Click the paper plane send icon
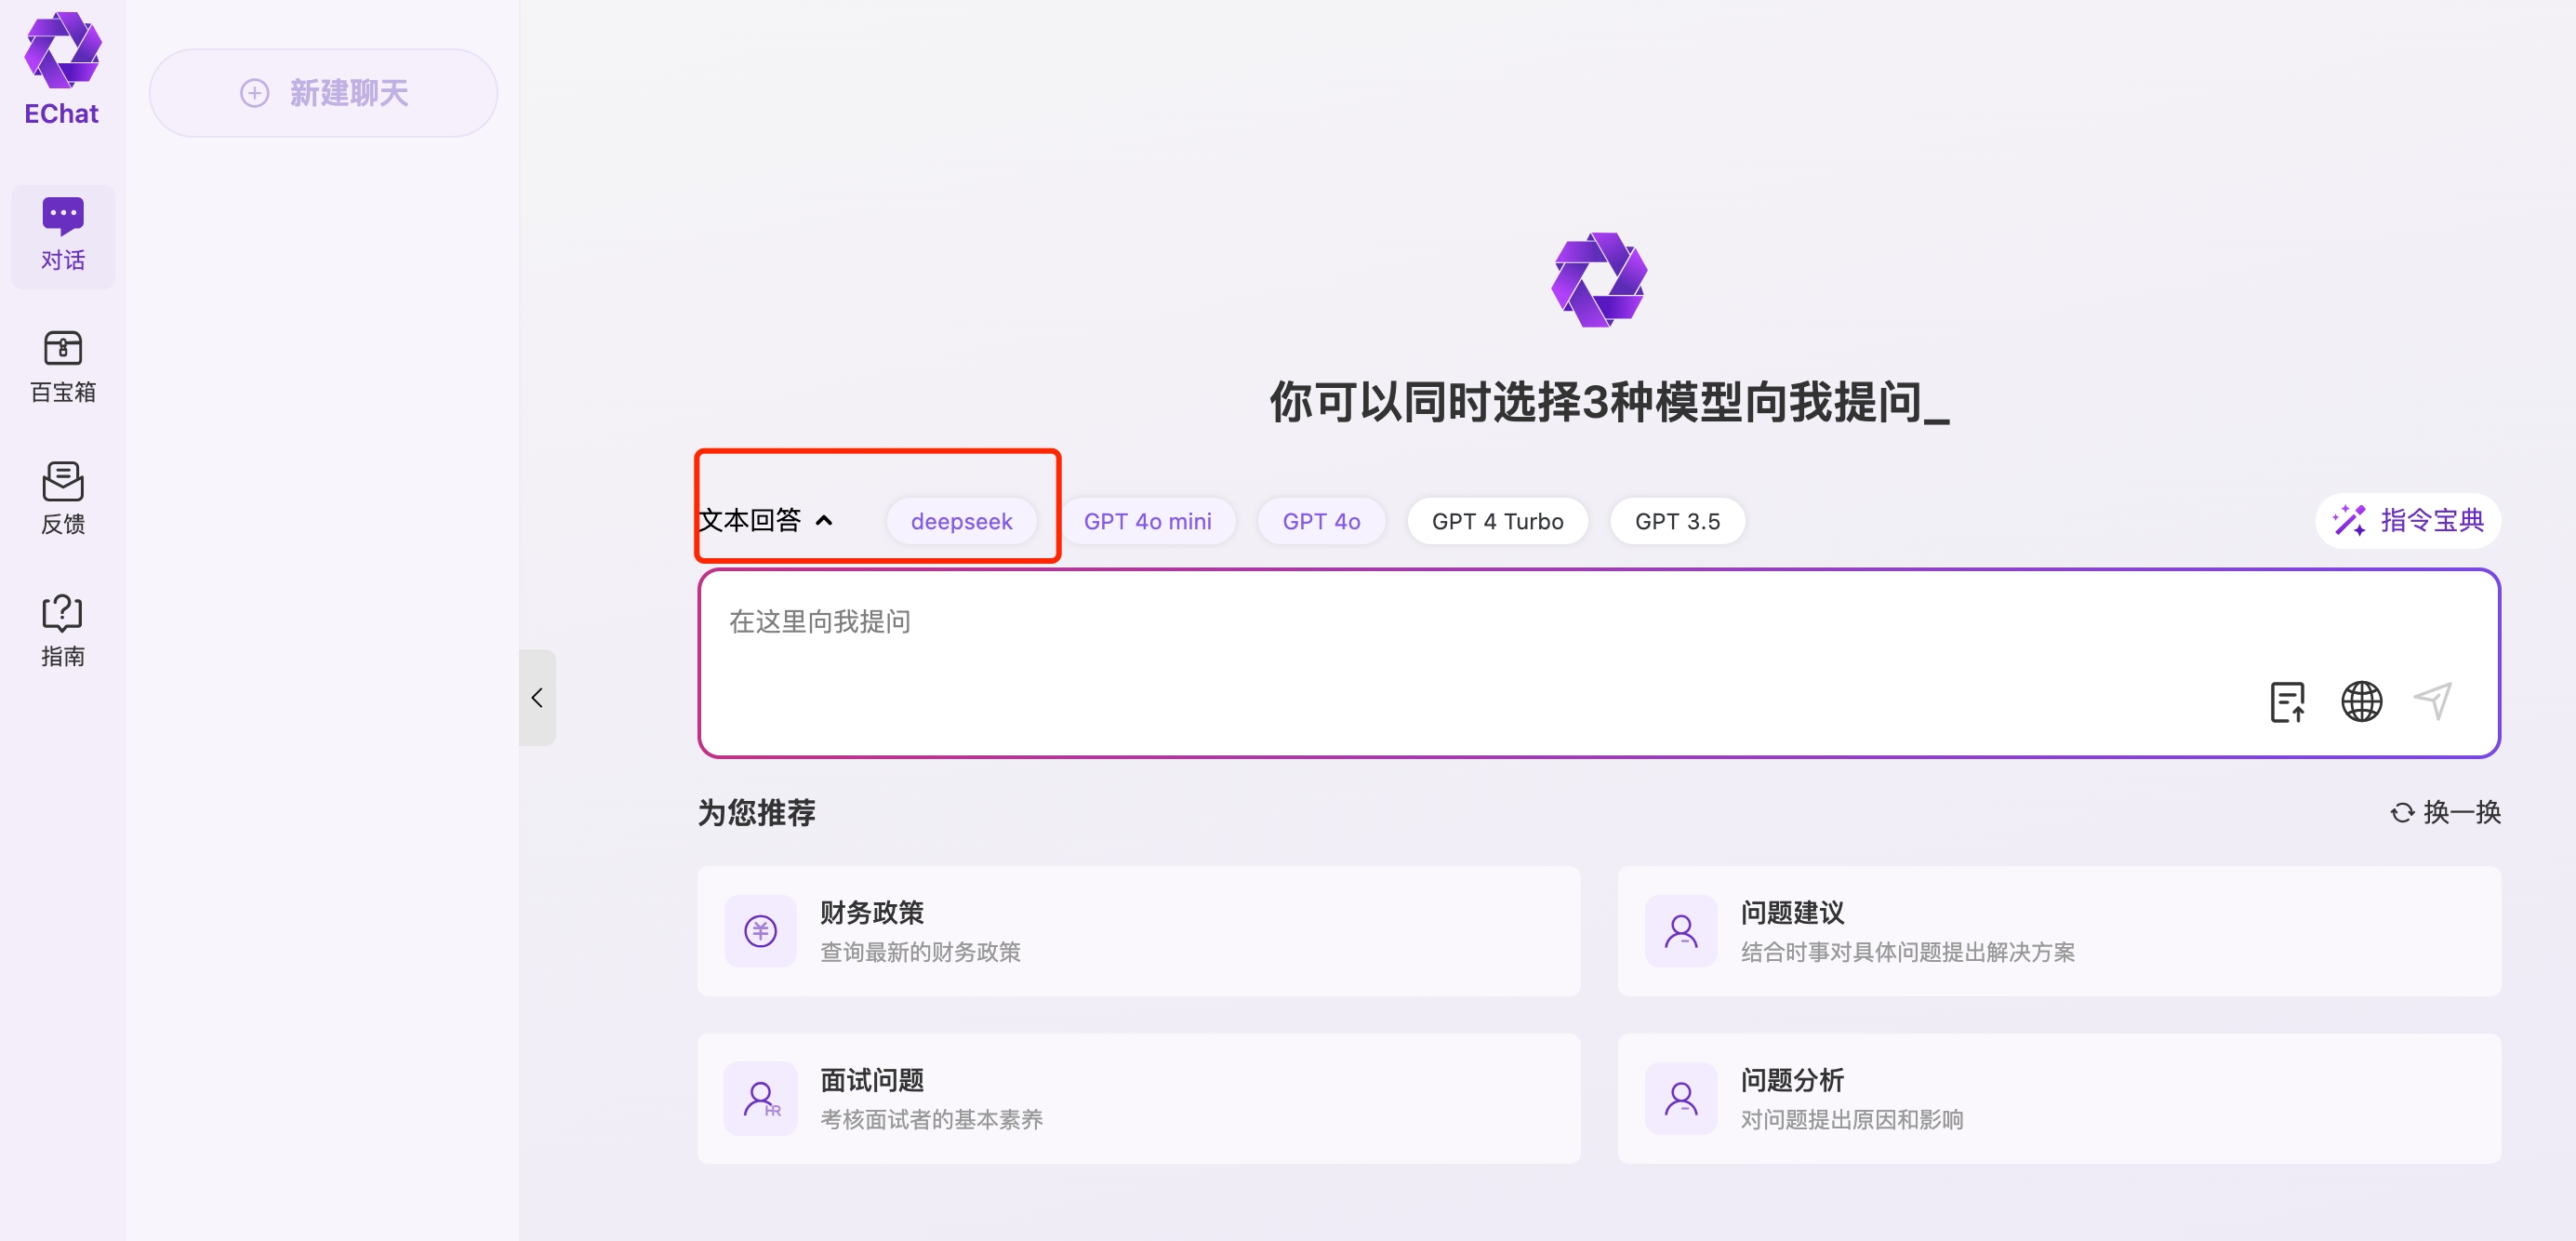This screenshot has height=1241, width=2576. coord(2432,701)
